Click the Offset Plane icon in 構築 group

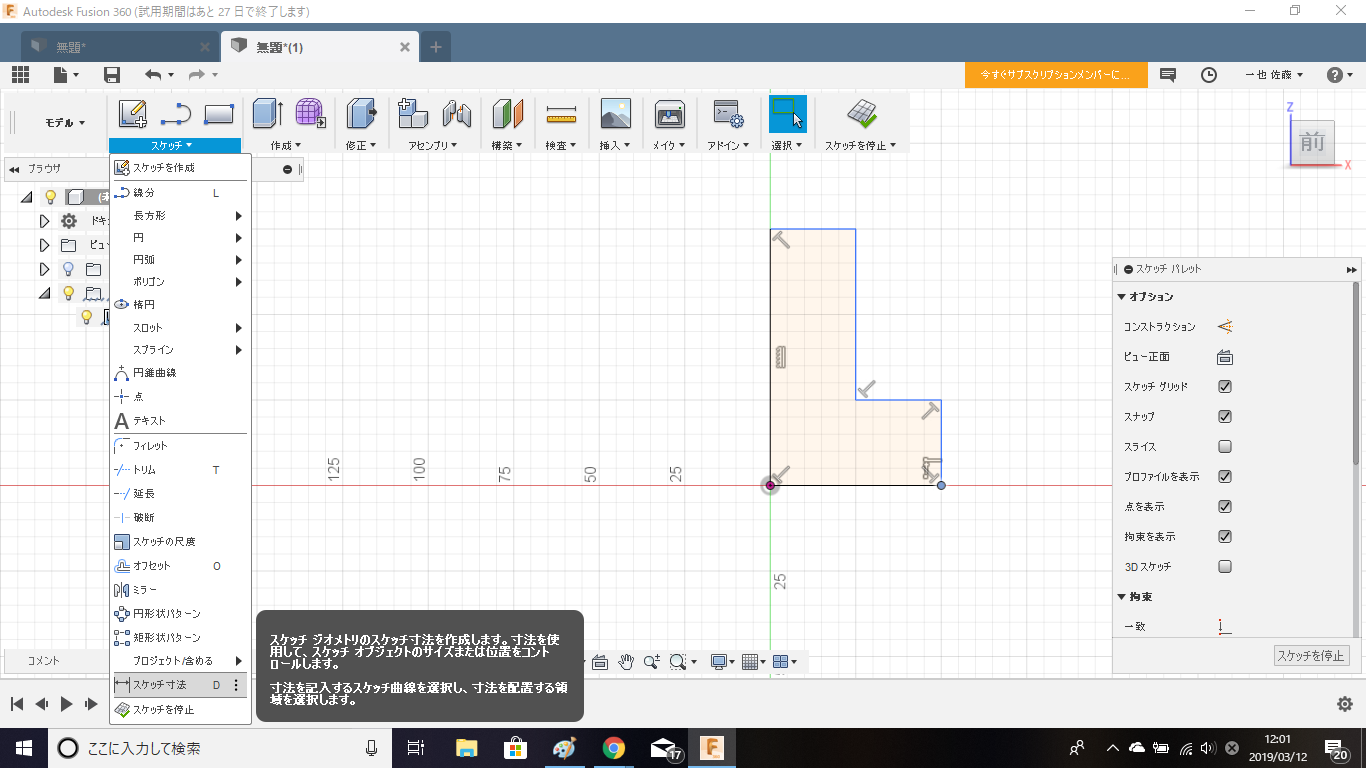click(508, 114)
